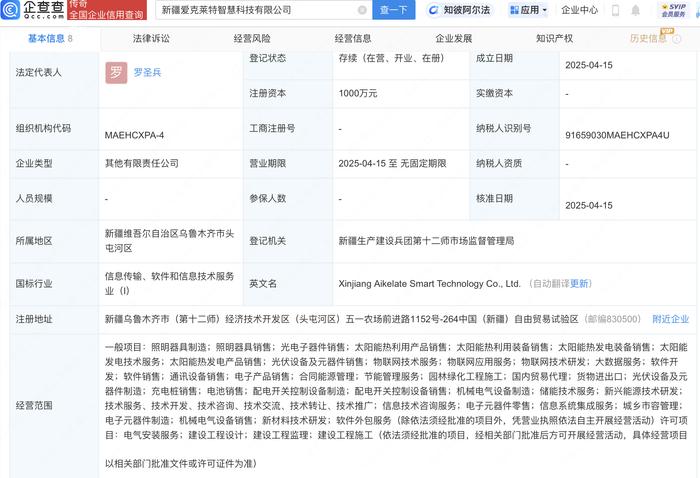700x478 pixels.
Task: Go to 企业中心
Action: click(x=579, y=10)
